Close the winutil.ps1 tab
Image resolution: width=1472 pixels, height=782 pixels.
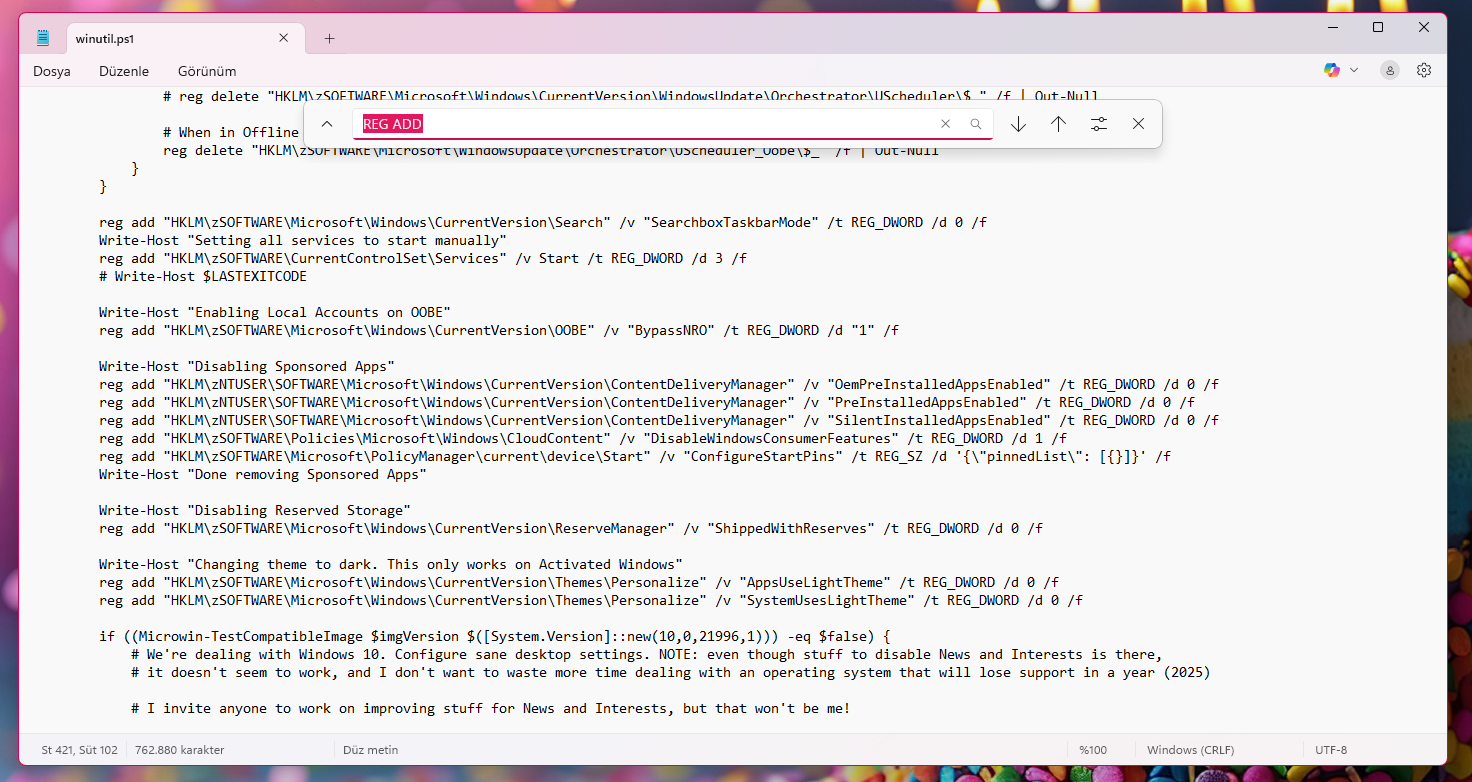284,38
